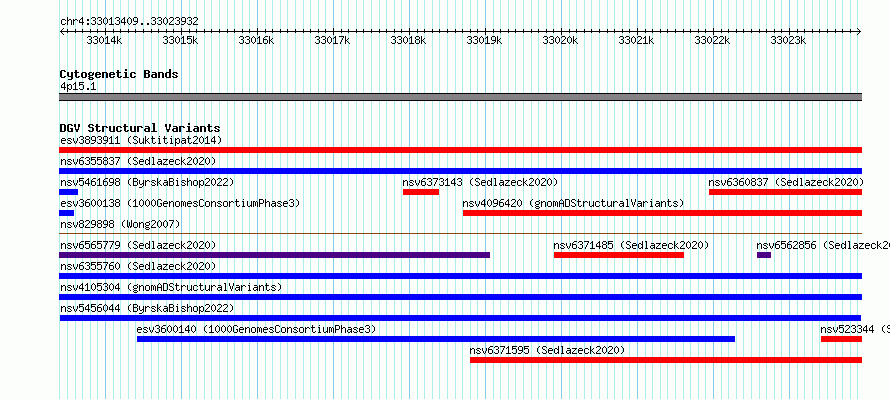Screen dimensions: 890x399
Task: Click the 33019k ruler position
Action: 484,40
